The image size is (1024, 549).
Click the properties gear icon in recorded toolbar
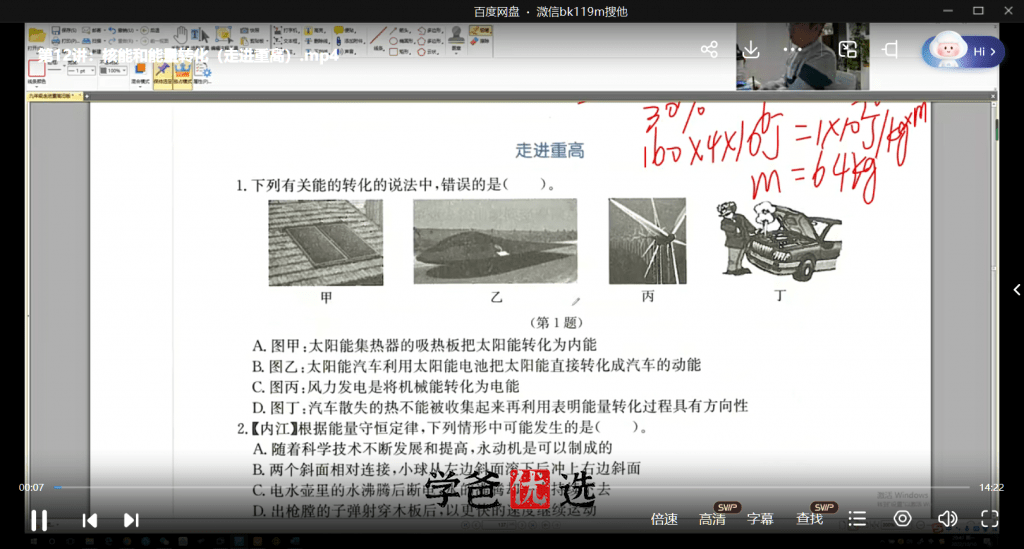coord(203,71)
